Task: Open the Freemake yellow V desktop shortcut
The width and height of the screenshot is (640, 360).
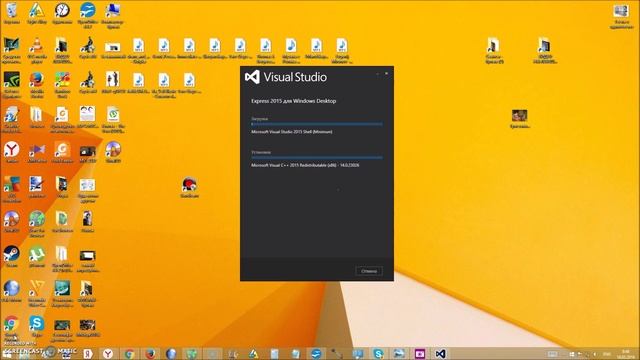Action: click(37, 294)
